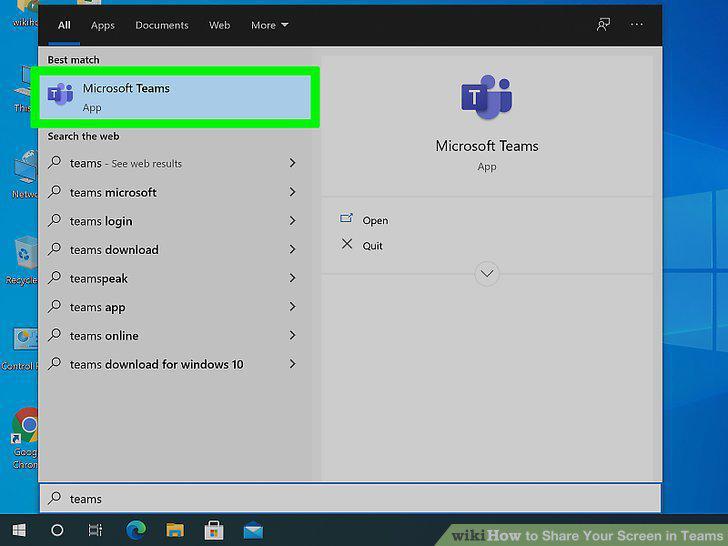Select the Network desktop icon

pyautogui.click(x=25, y=174)
